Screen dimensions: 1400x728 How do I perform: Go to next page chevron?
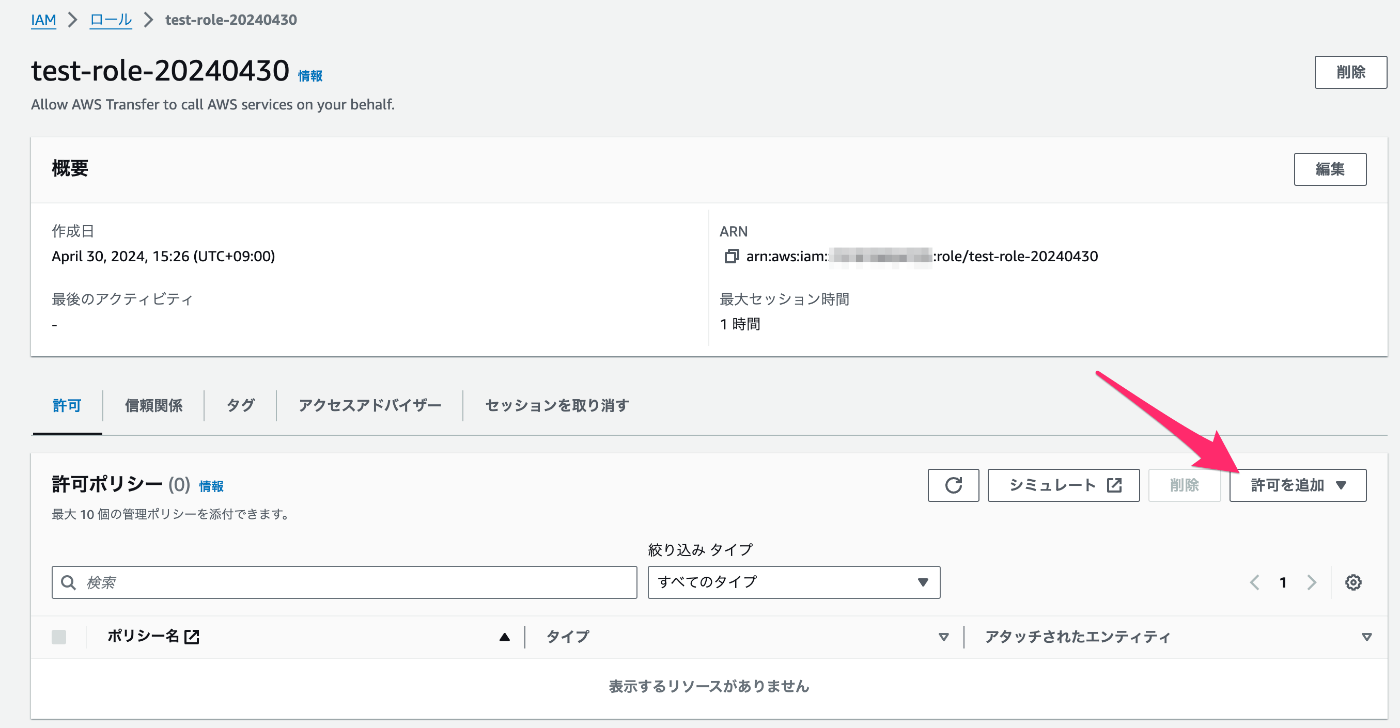tap(1312, 583)
